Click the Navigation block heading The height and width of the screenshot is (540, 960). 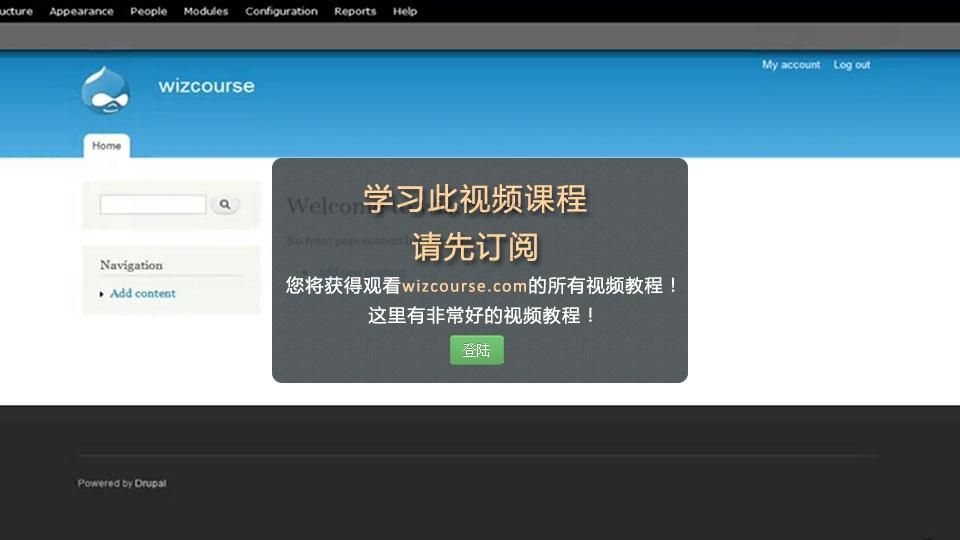[132, 265]
